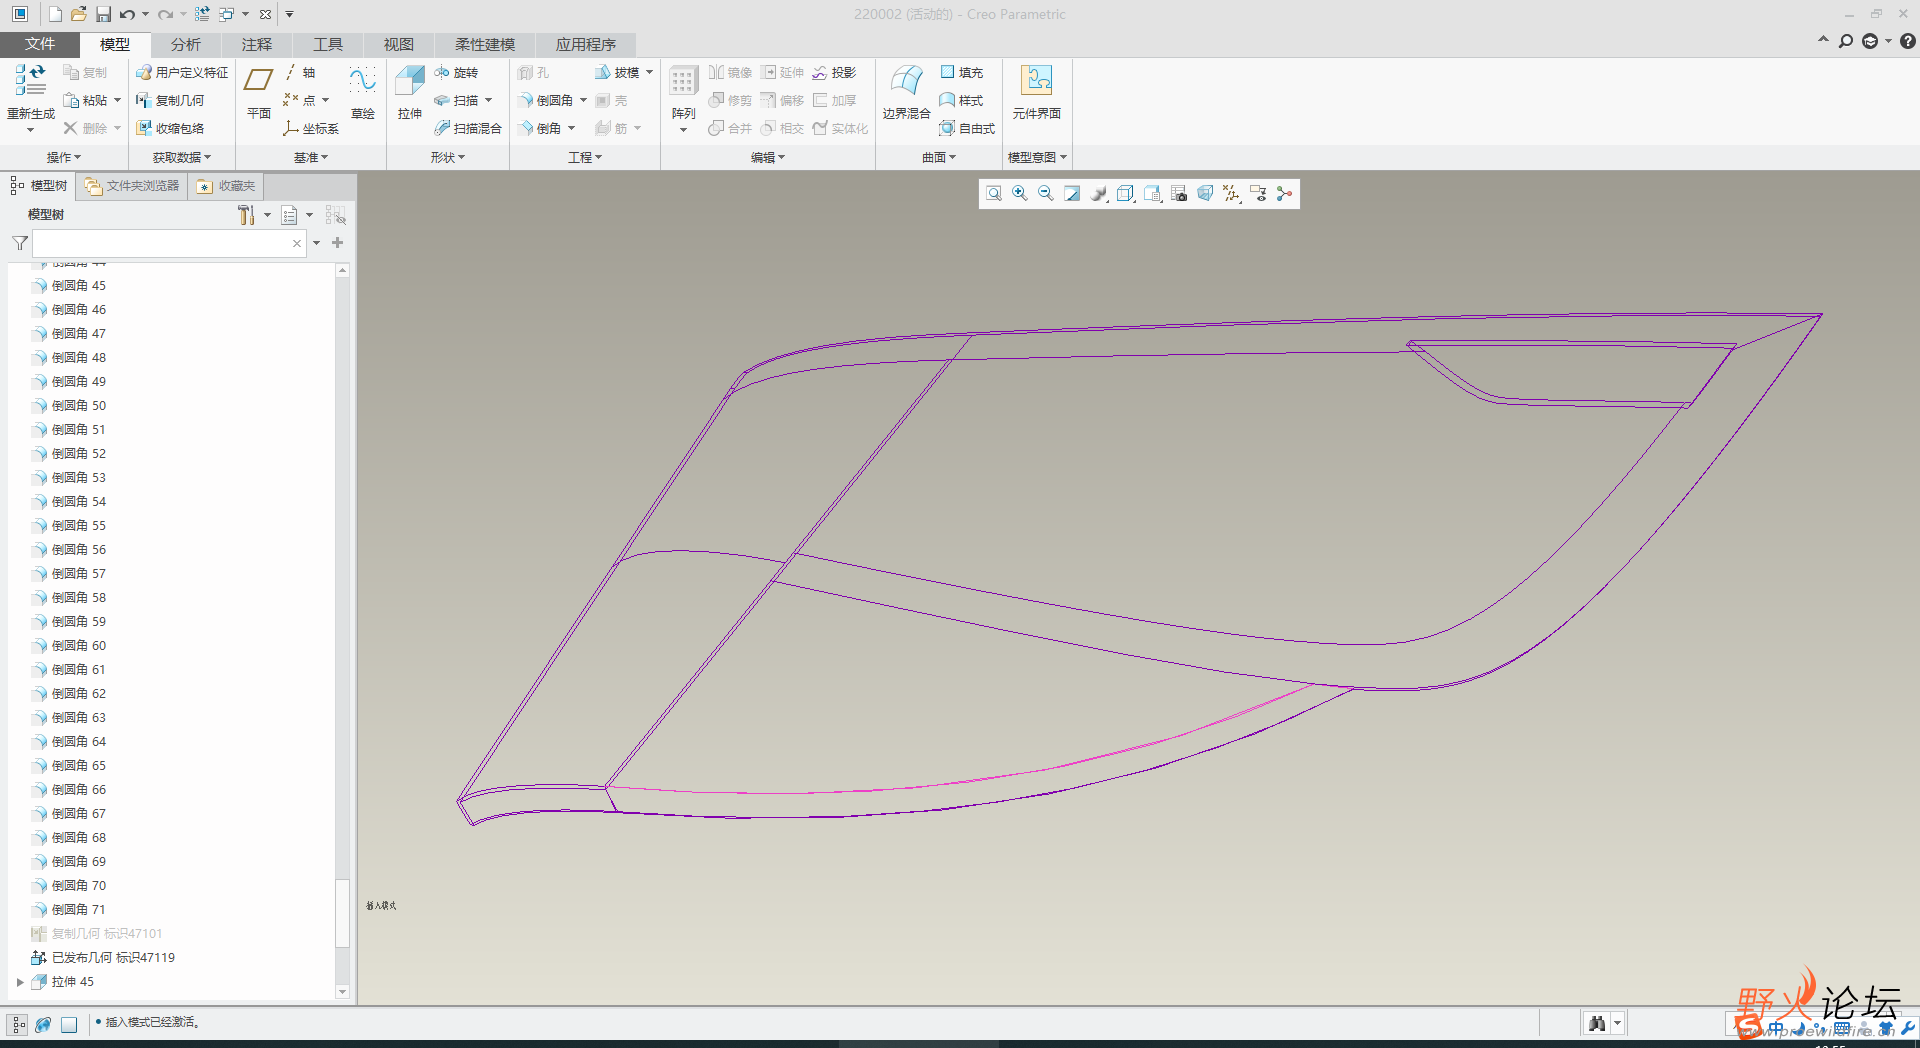Toggle the web browser display in status bar

click(x=43, y=1024)
